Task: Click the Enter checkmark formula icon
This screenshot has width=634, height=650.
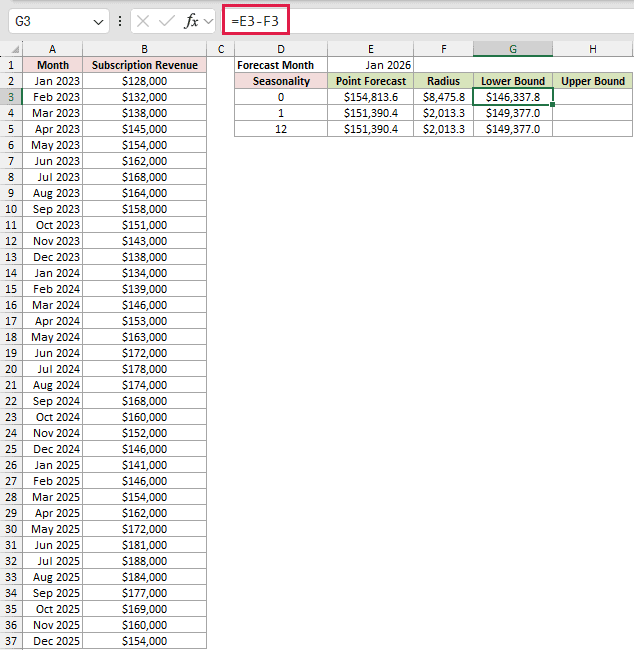Action: (x=167, y=21)
